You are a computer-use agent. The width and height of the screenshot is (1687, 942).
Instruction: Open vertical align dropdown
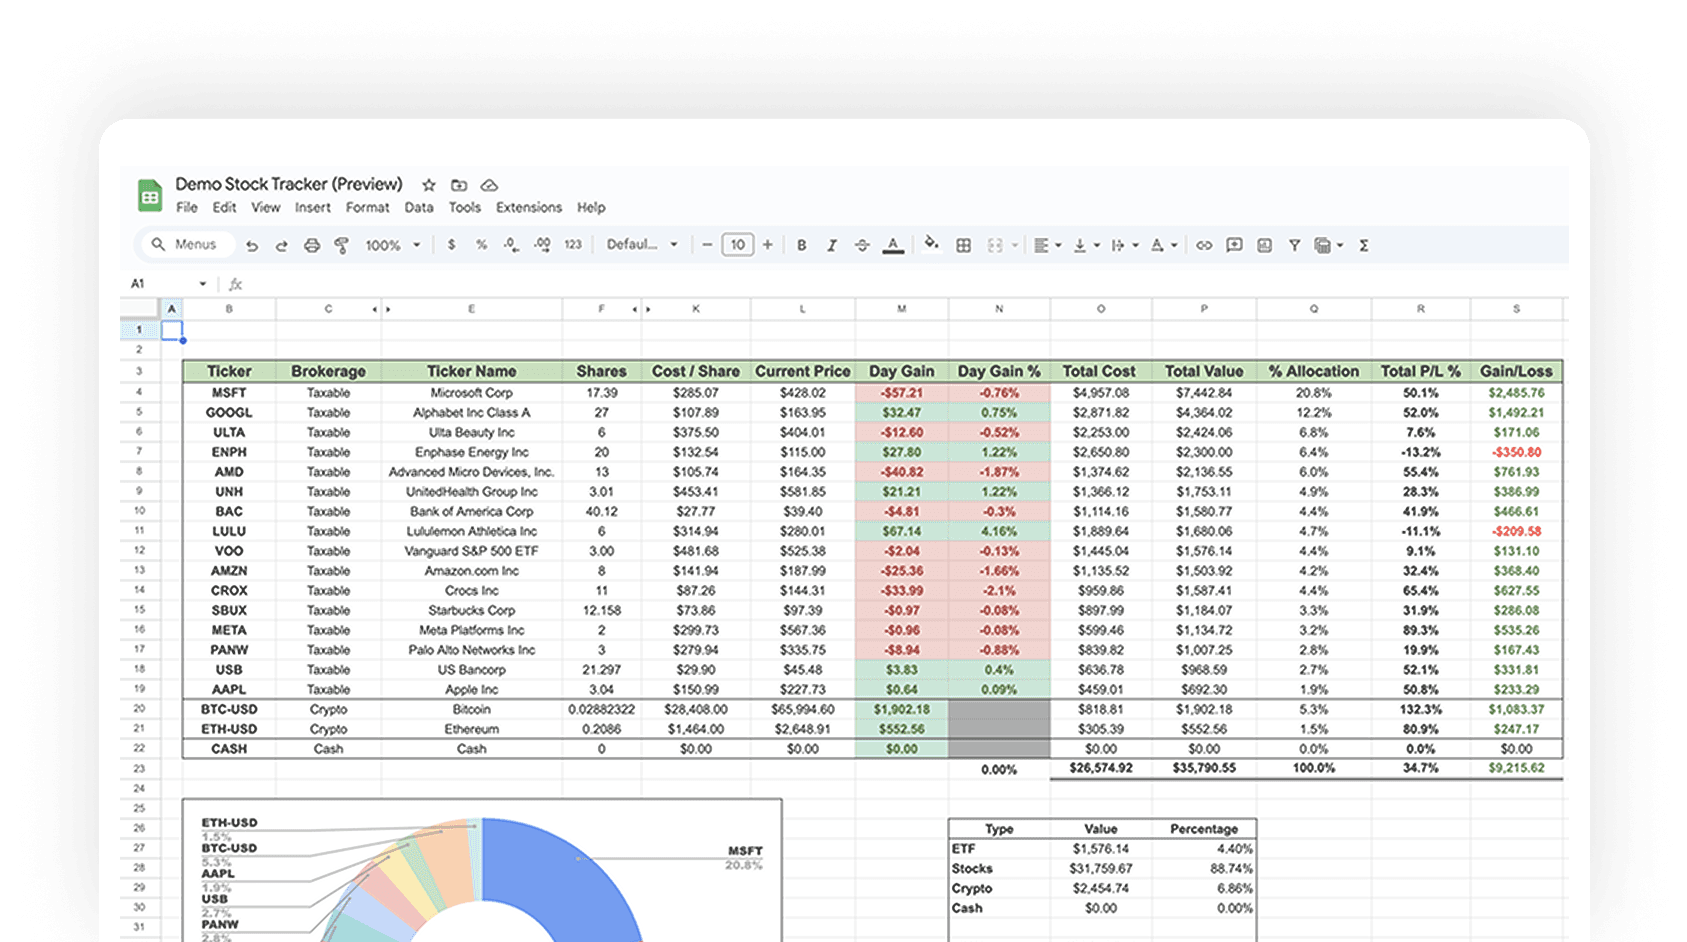coord(1086,245)
